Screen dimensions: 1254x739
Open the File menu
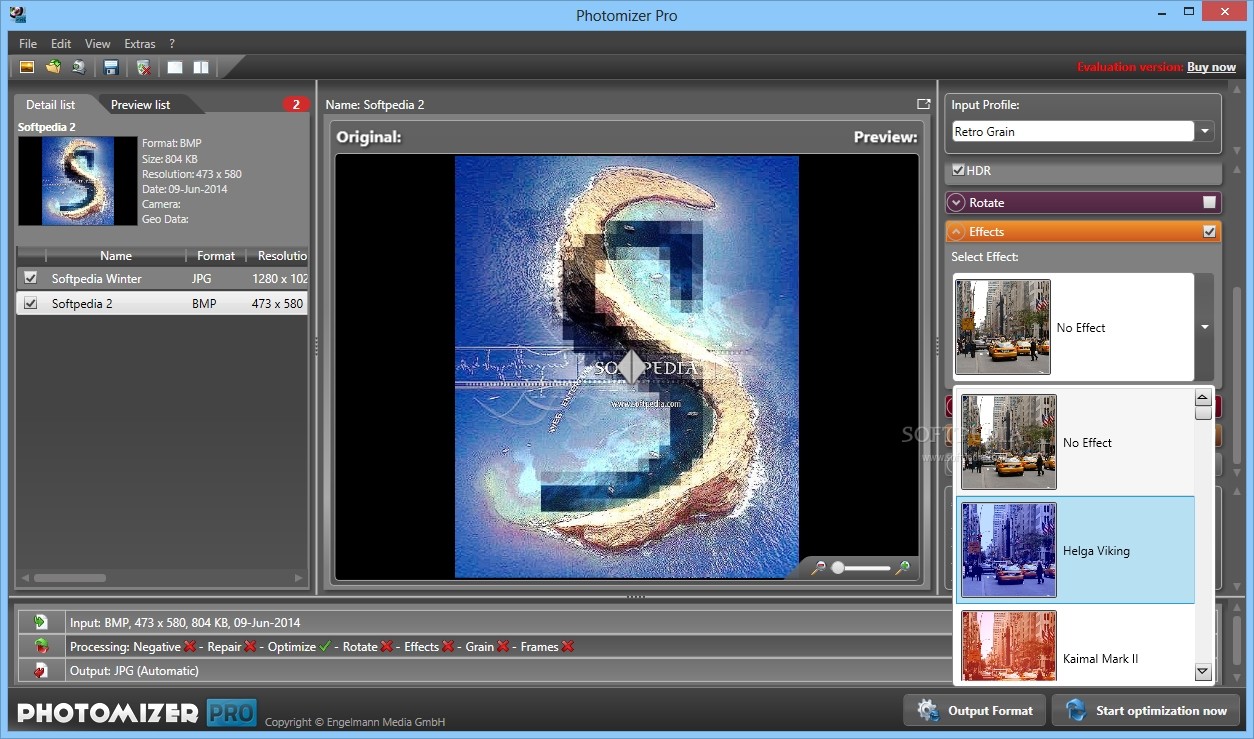(x=27, y=44)
